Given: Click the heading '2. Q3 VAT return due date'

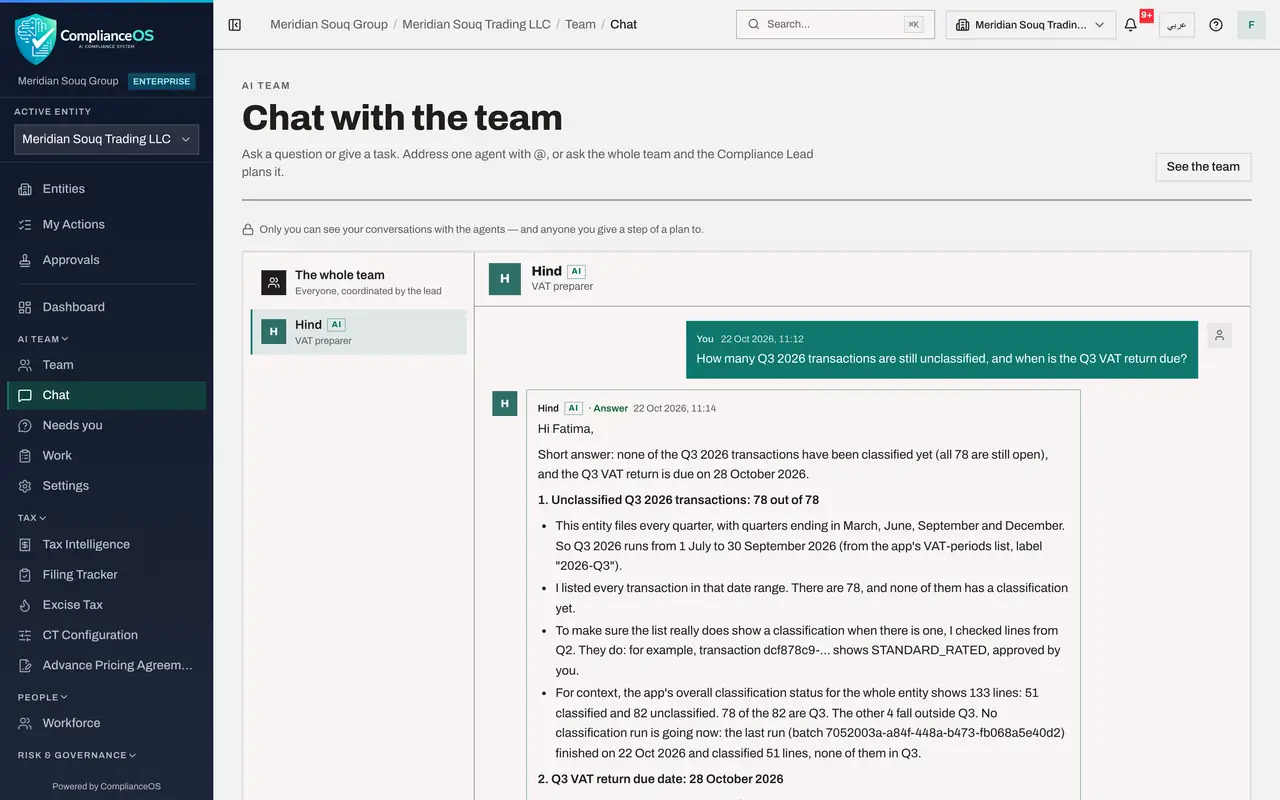Looking at the screenshot, I should pyautogui.click(x=661, y=779).
